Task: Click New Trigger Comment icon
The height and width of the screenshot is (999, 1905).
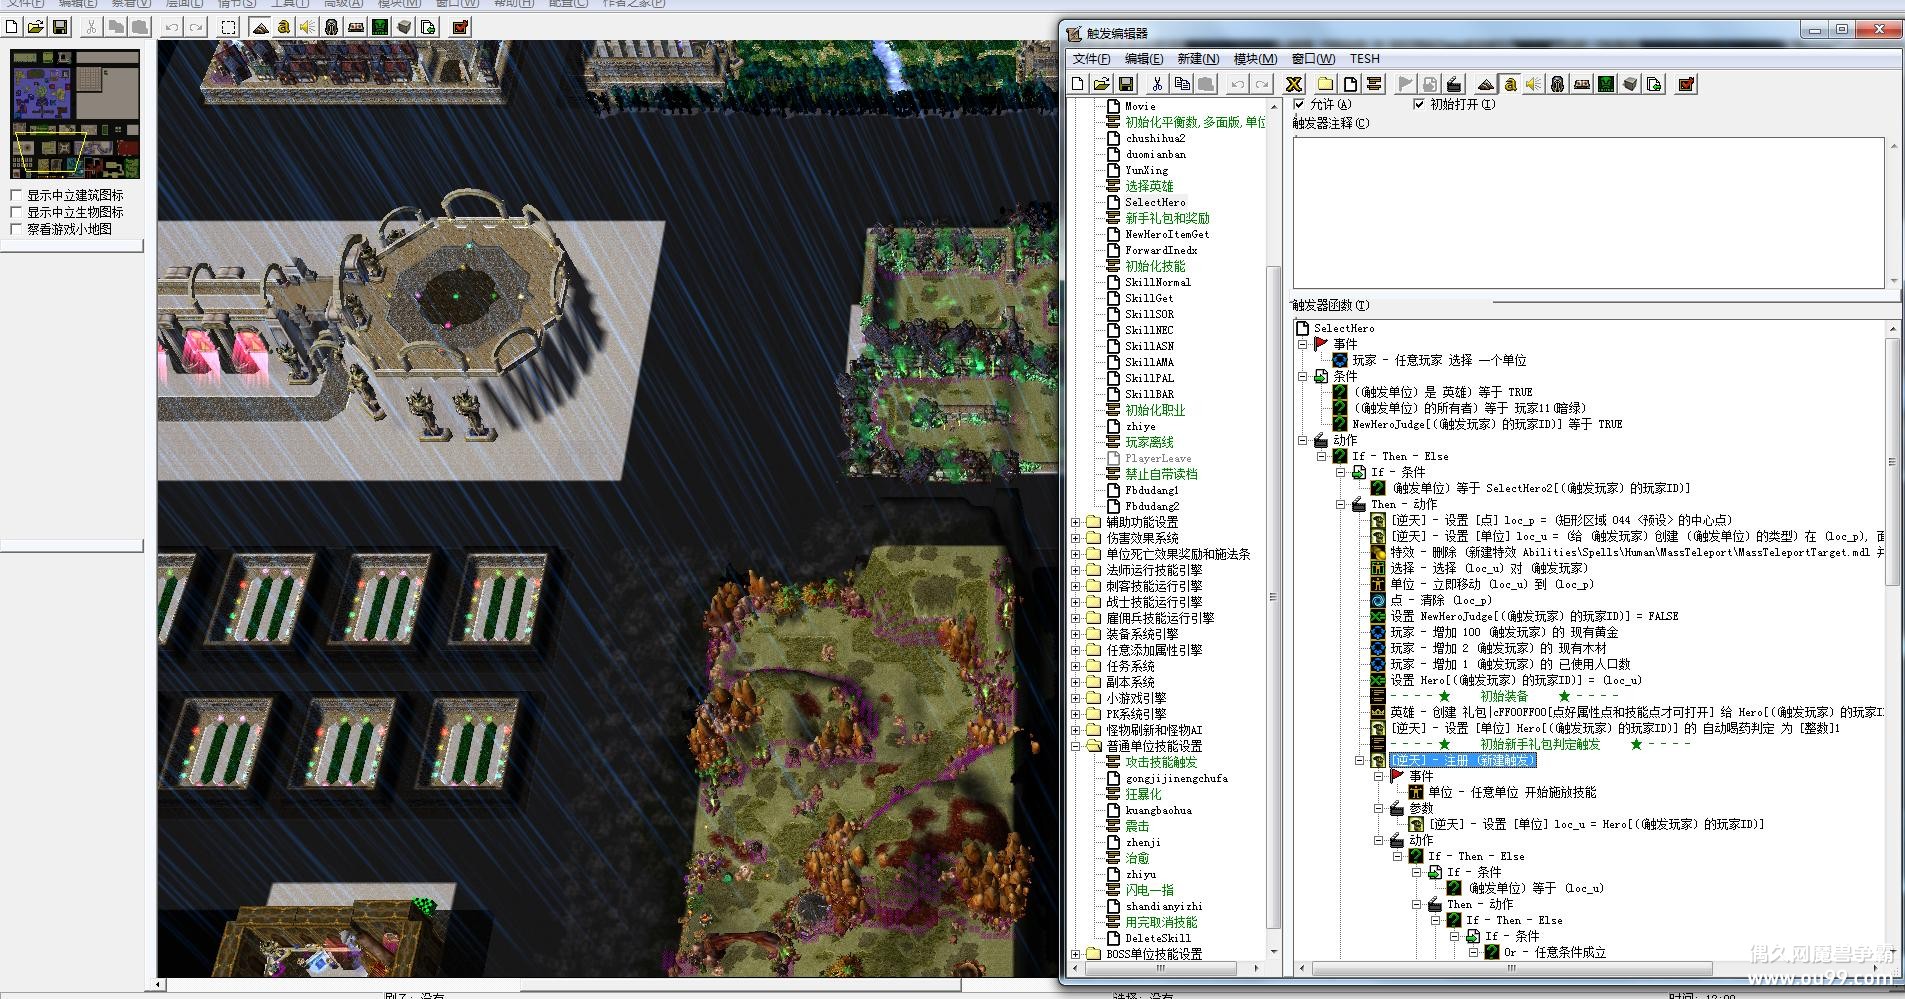Action: click(x=1374, y=84)
